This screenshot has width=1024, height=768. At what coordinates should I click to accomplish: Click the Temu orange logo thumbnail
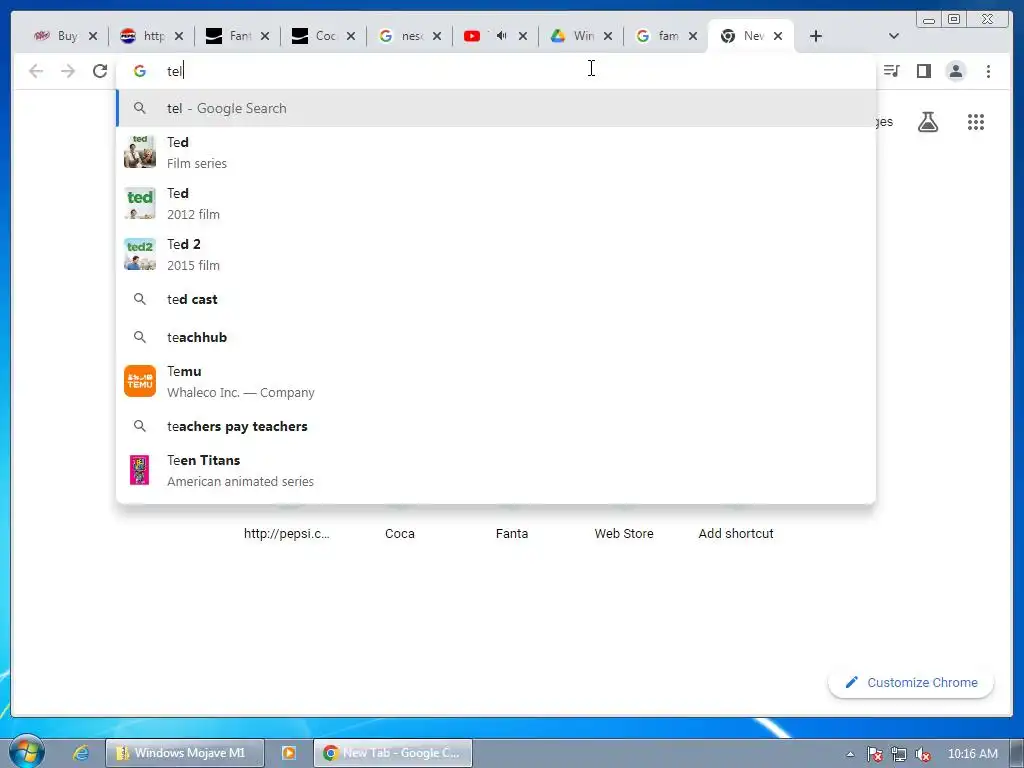pyautogui.click(x=140, y=381)
